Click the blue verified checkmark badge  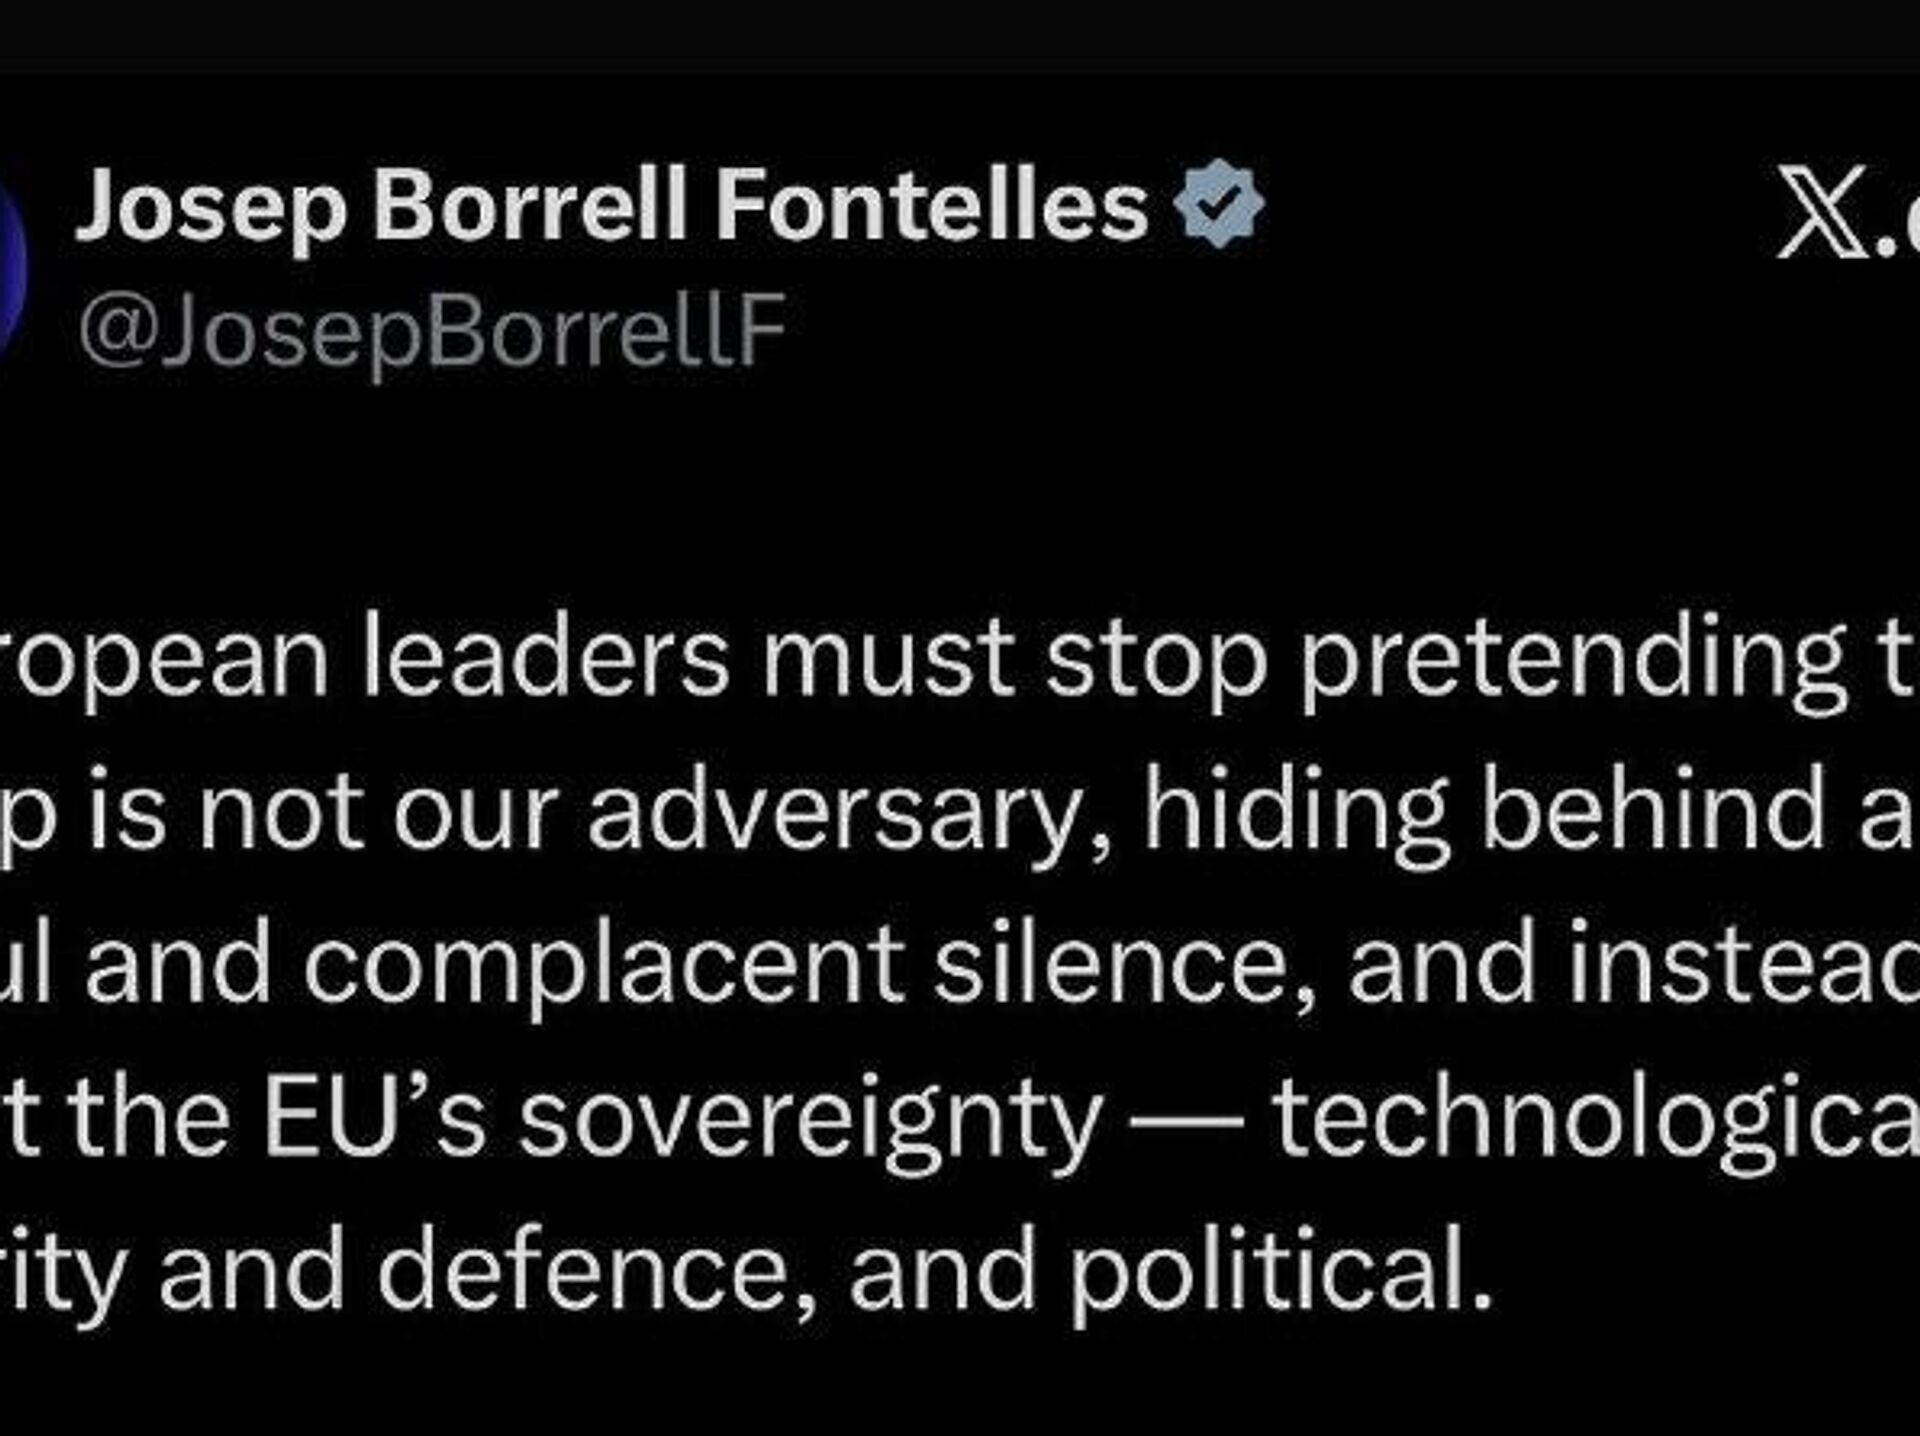1218,203
